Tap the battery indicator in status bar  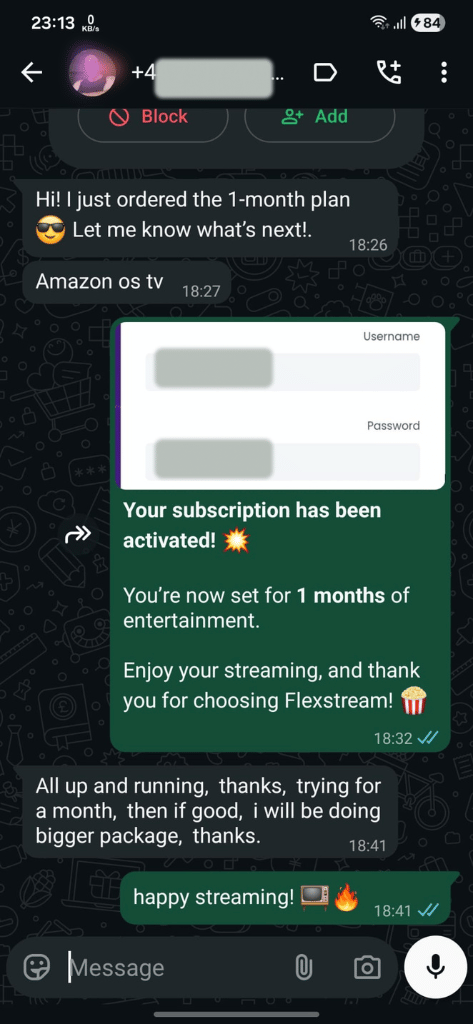pos(429,24)
